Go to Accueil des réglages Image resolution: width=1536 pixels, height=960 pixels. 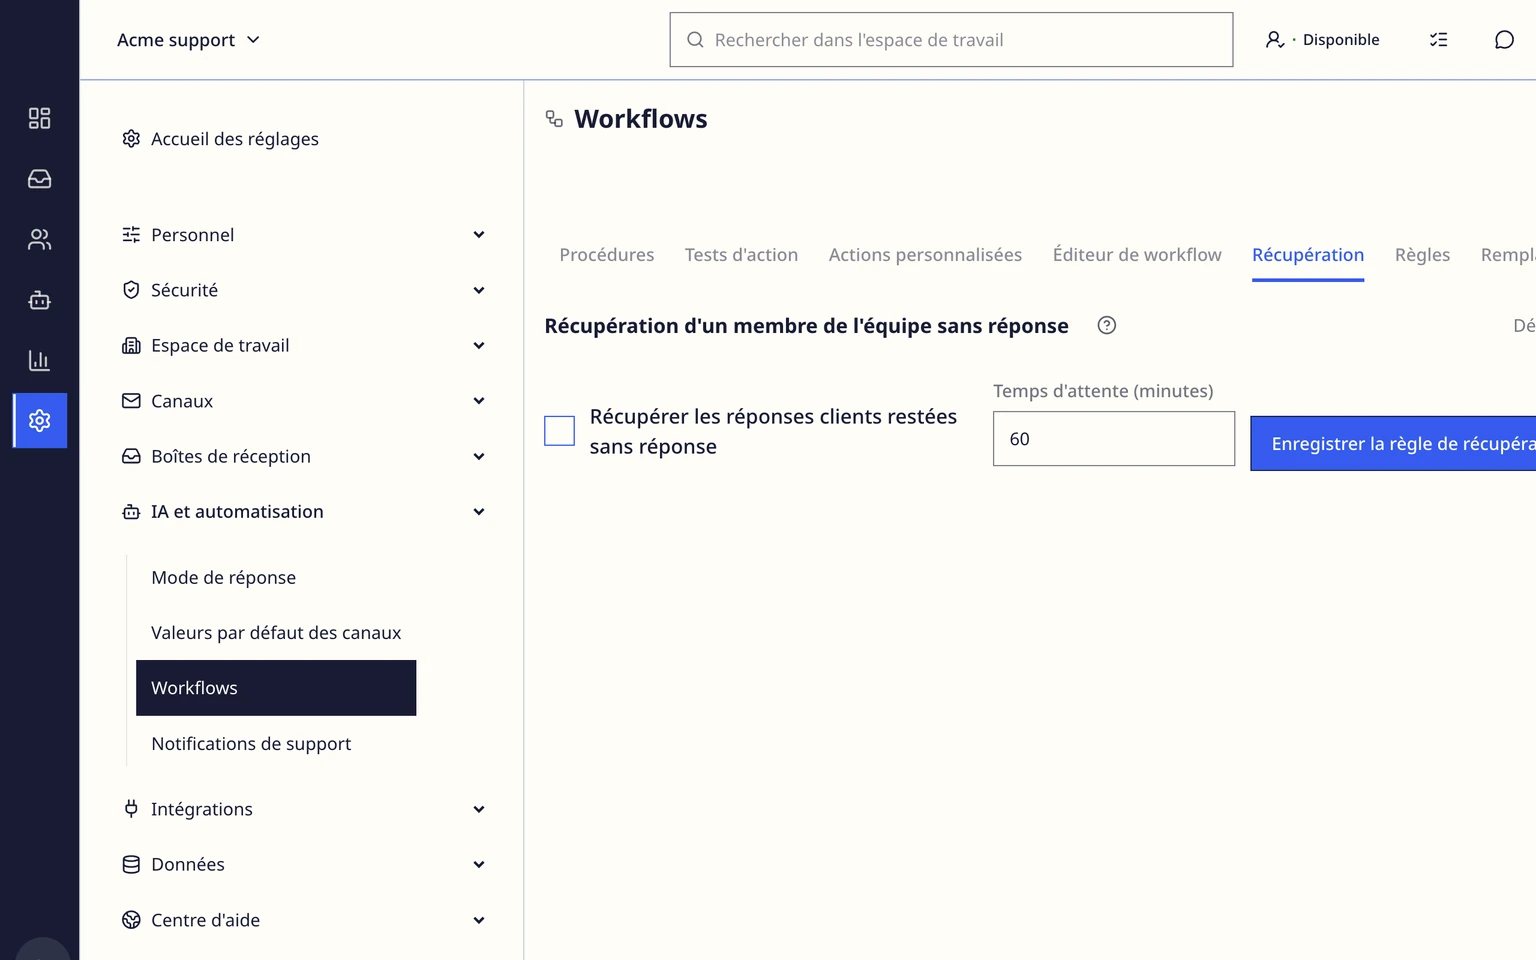tap(235, 139)
